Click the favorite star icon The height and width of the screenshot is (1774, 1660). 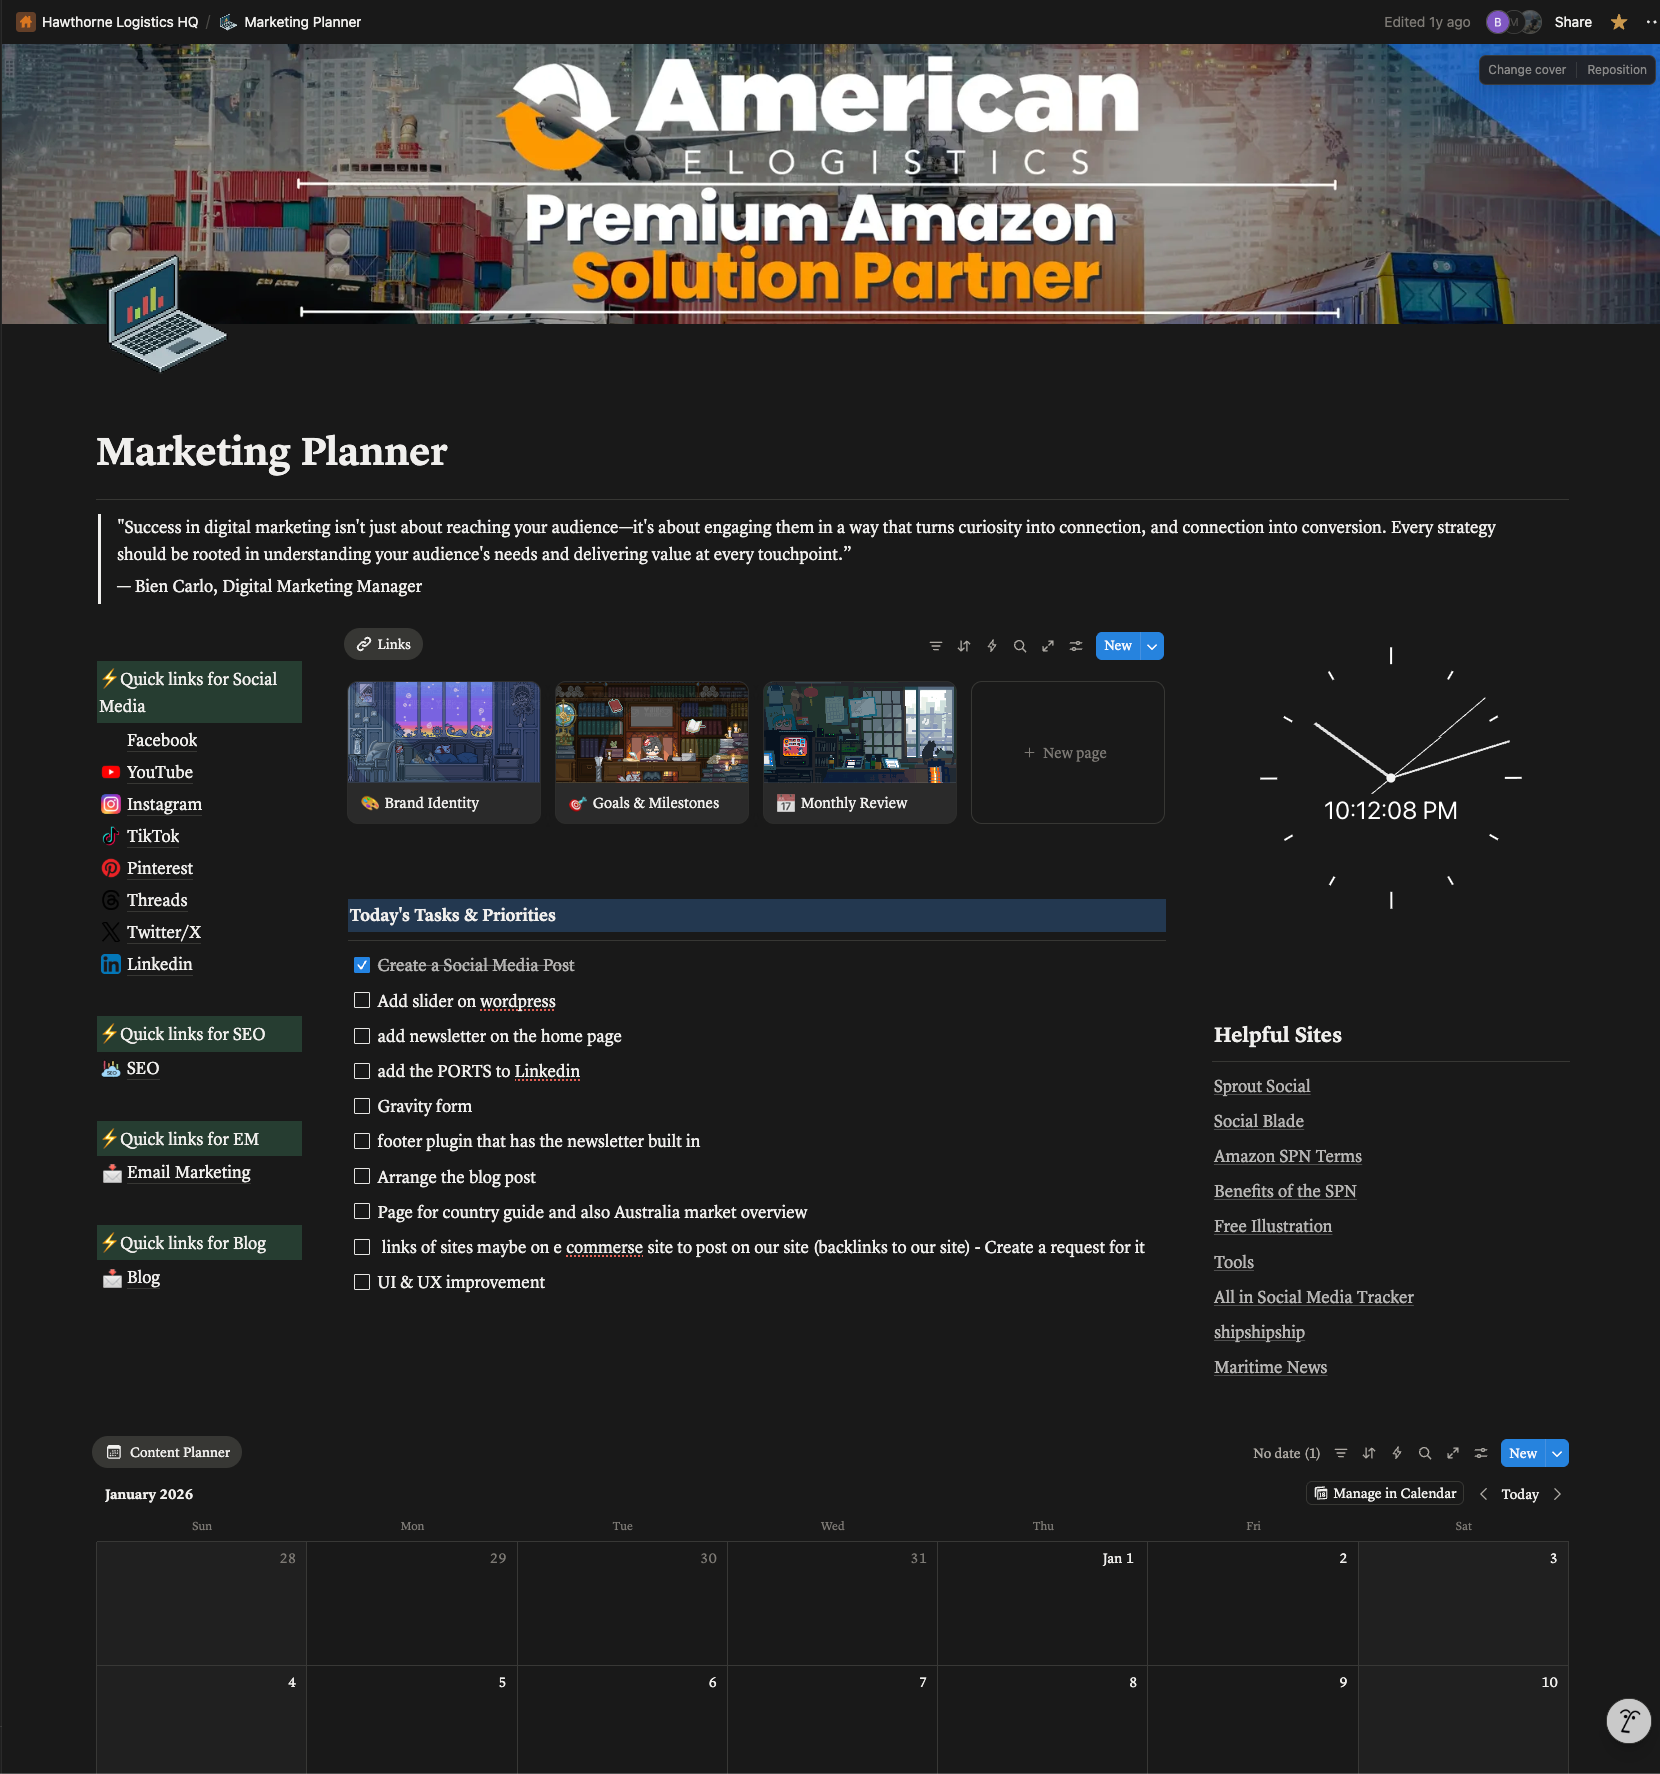point(1618,22)
